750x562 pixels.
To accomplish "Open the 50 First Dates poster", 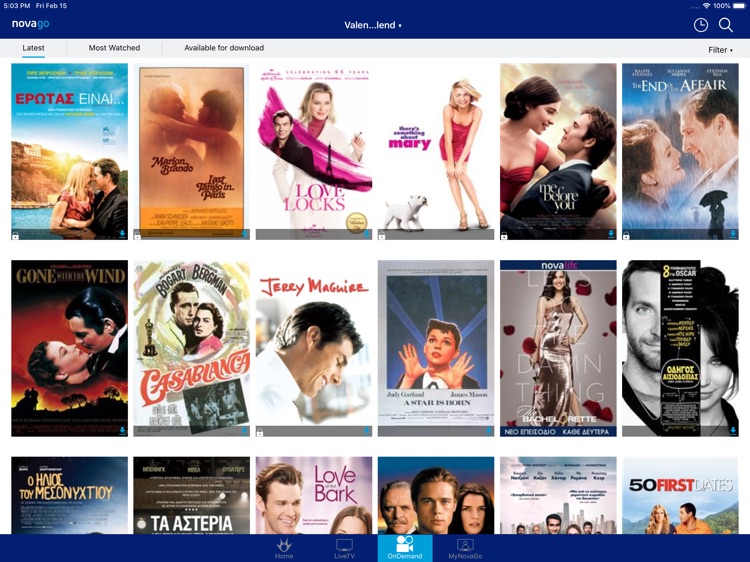I will click(680, 496).
